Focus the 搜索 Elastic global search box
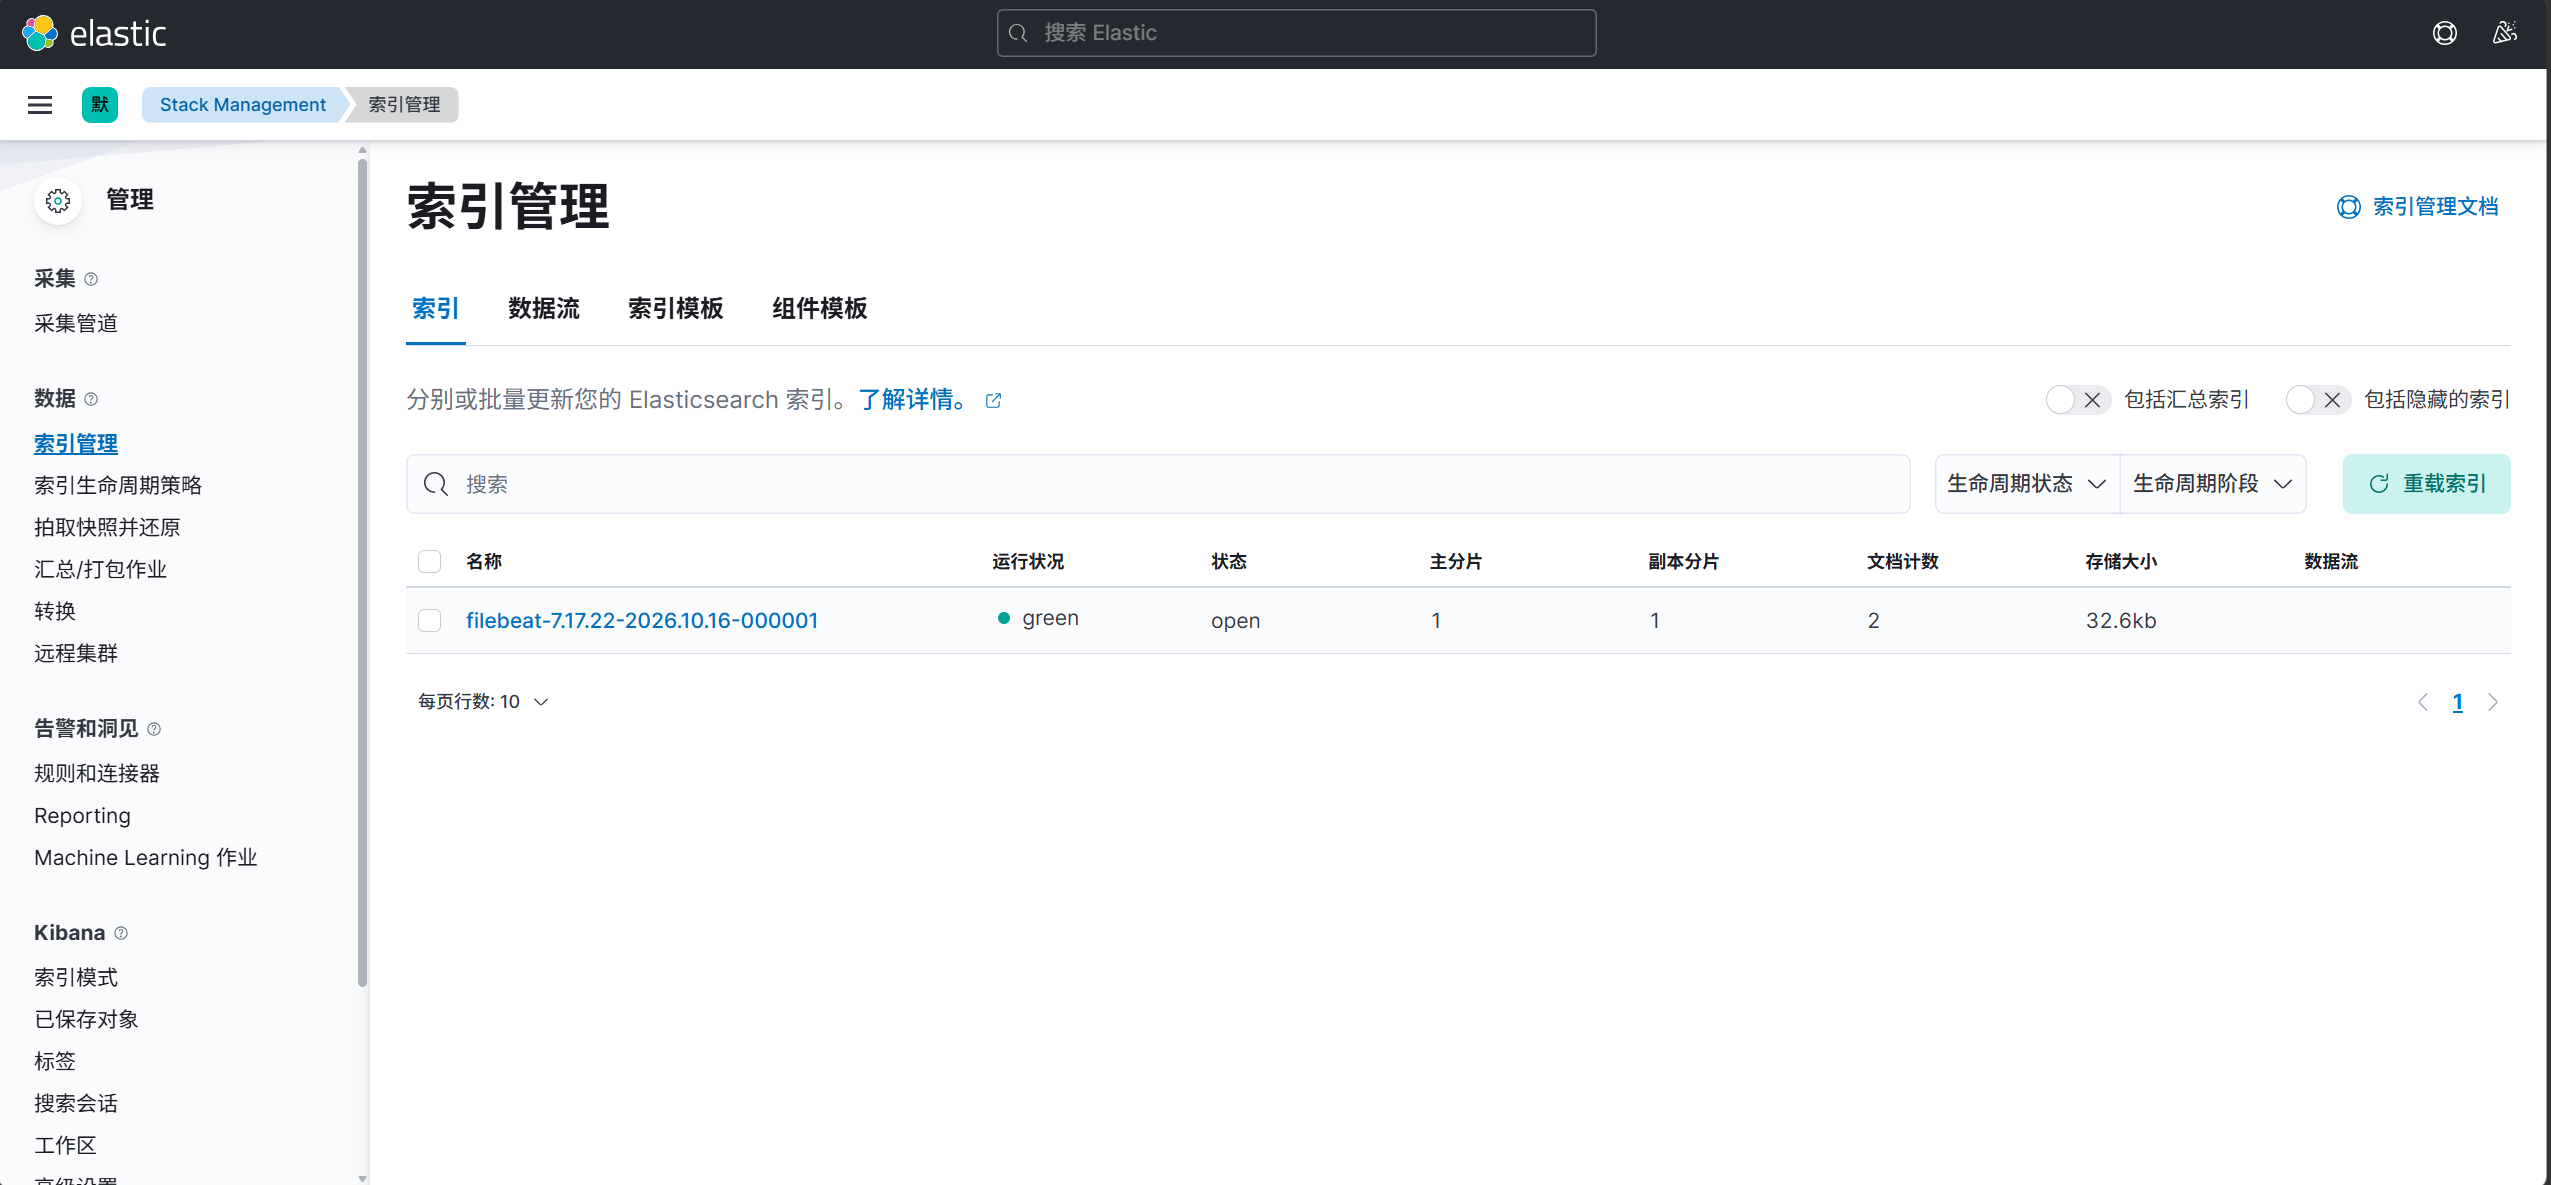The height and width of the screenshot is (1185, 2551). [x=1296, y=33]
